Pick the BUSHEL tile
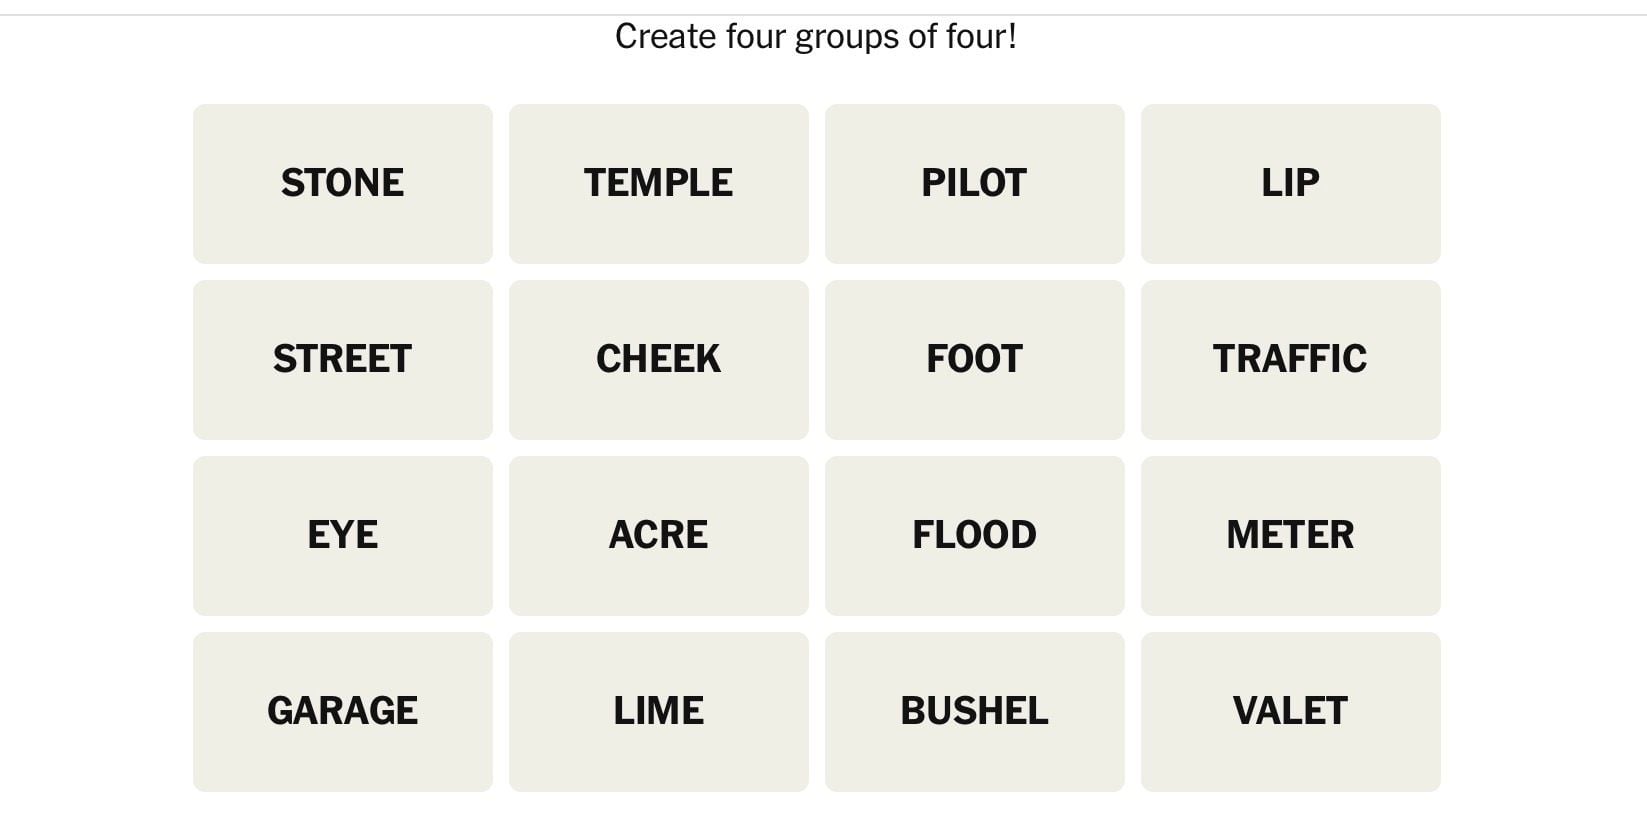Viewport: 1647px width, 815px height. (x=974, y=712)
